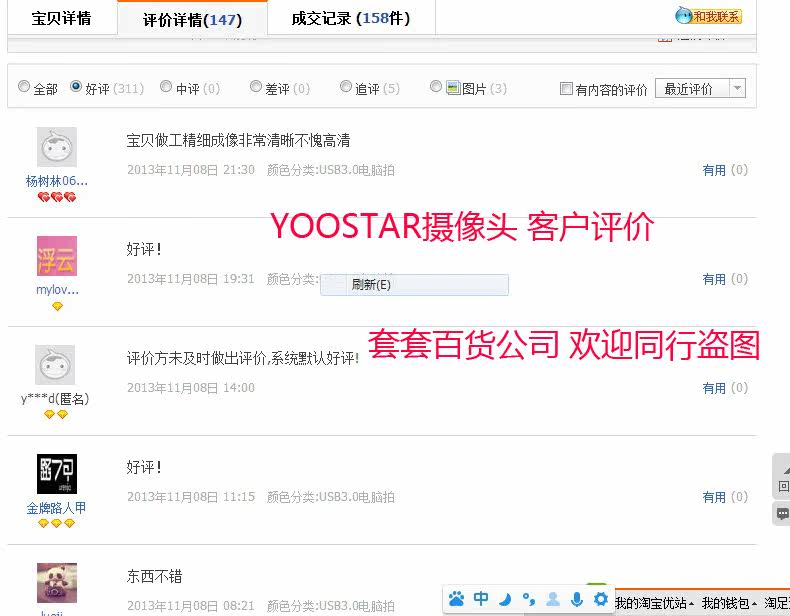Screen dimensions: 790x616
Task: Expand 我的淘宝优站 menu in bottom bar
Action: [654, 603]
